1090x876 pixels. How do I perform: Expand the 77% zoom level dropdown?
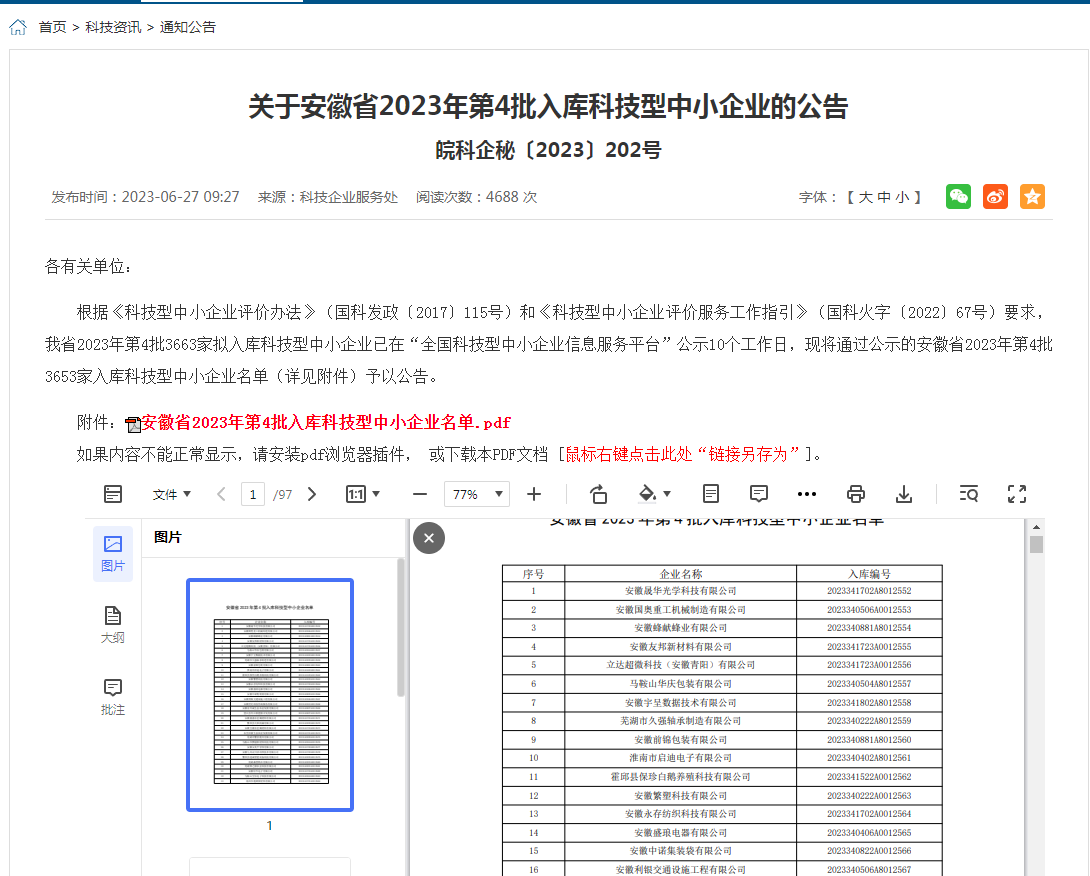[x=476, y=494]
